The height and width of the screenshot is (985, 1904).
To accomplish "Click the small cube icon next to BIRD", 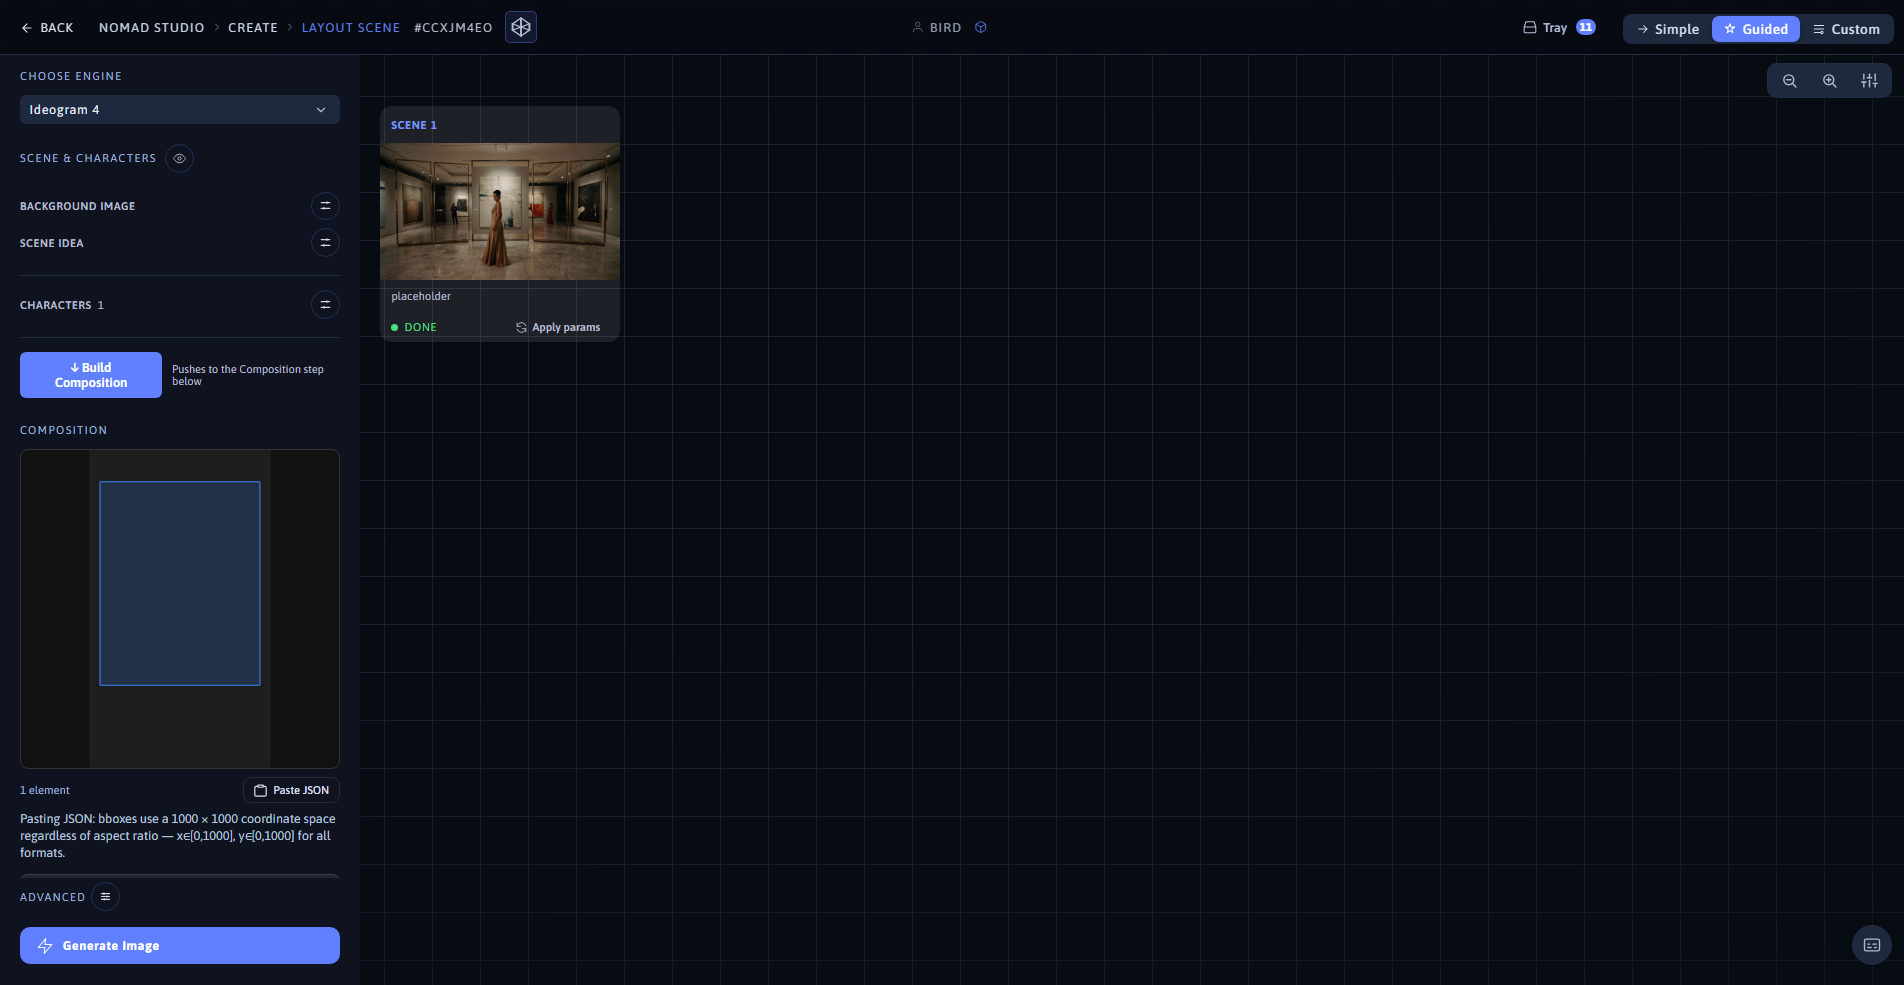I will pos(981,28).
